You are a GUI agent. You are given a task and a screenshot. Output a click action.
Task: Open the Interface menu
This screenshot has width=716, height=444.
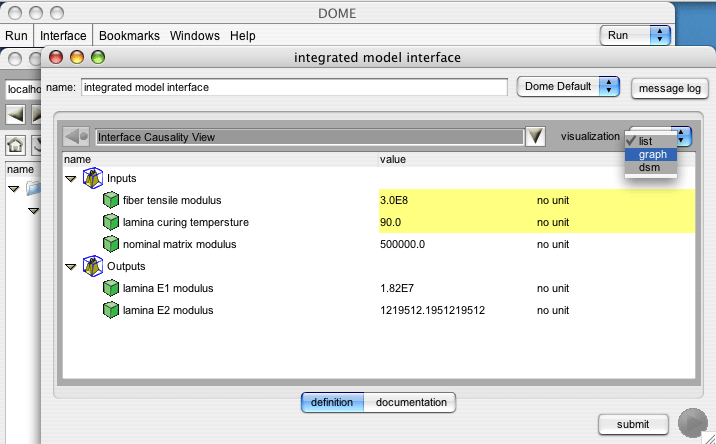pyautogui.click(x=63, y=36)
